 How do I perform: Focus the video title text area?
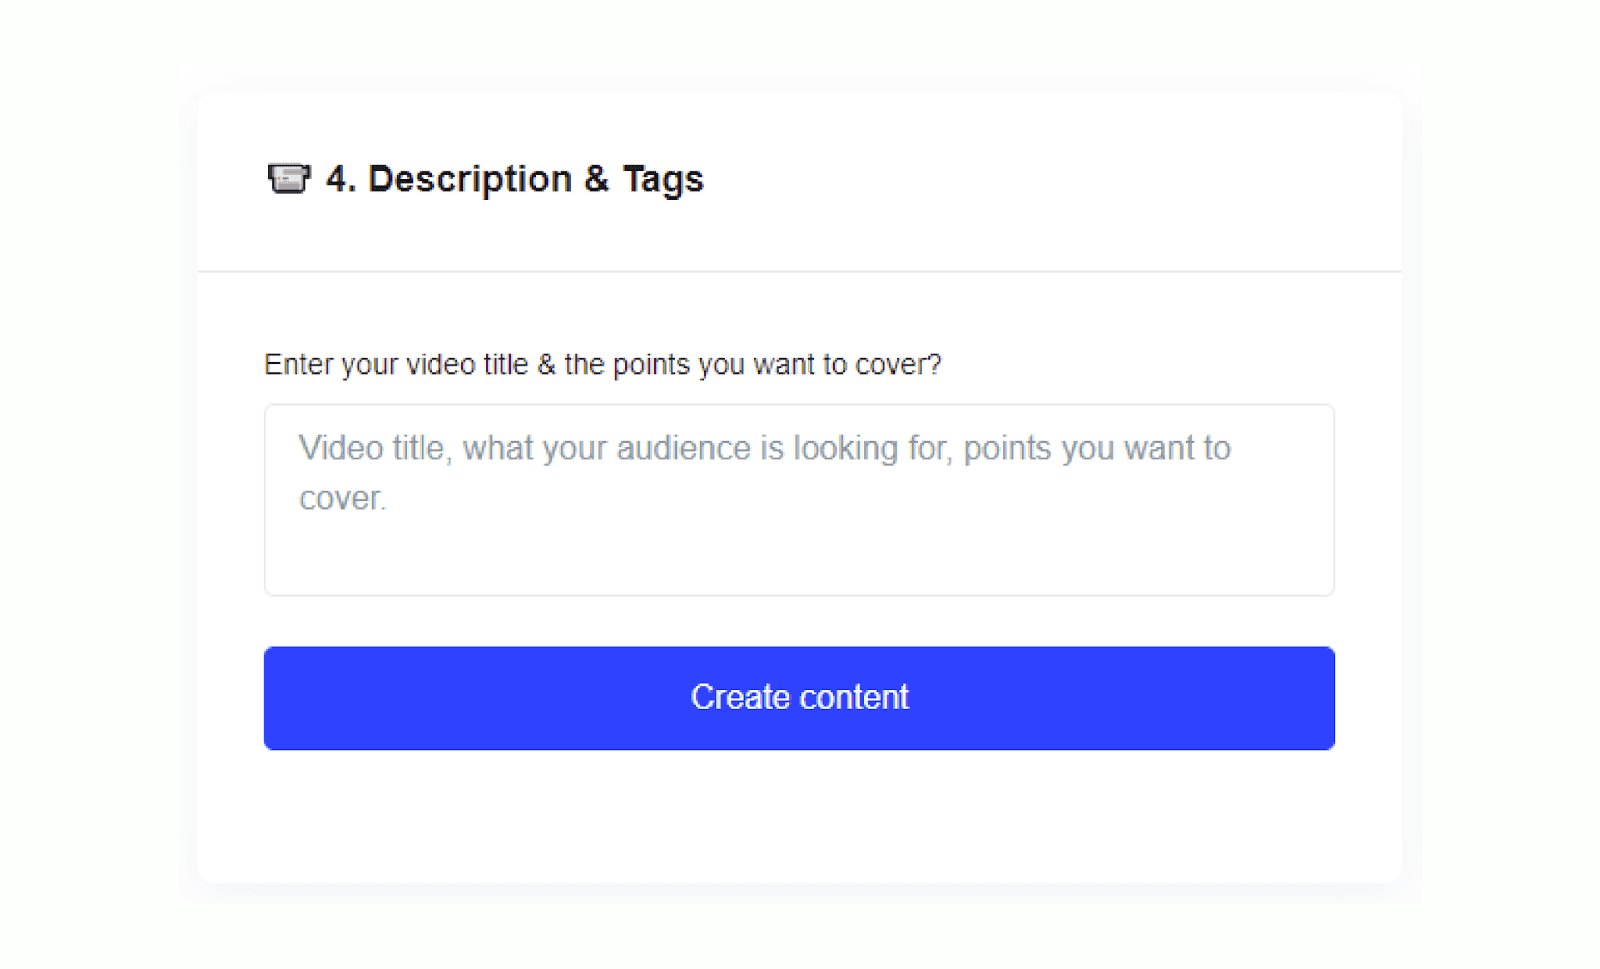[x=799, y=499]
